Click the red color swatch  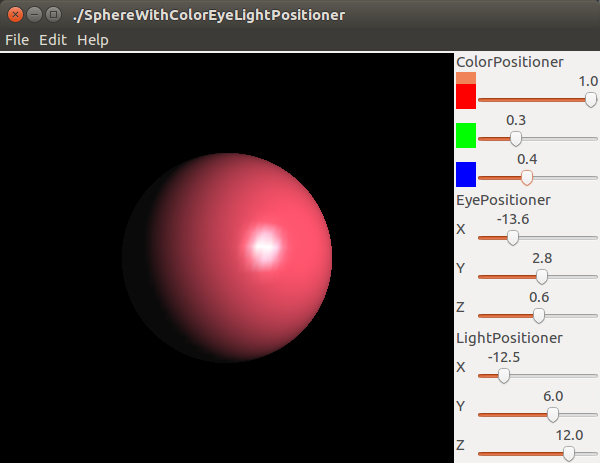click(466, 96)
